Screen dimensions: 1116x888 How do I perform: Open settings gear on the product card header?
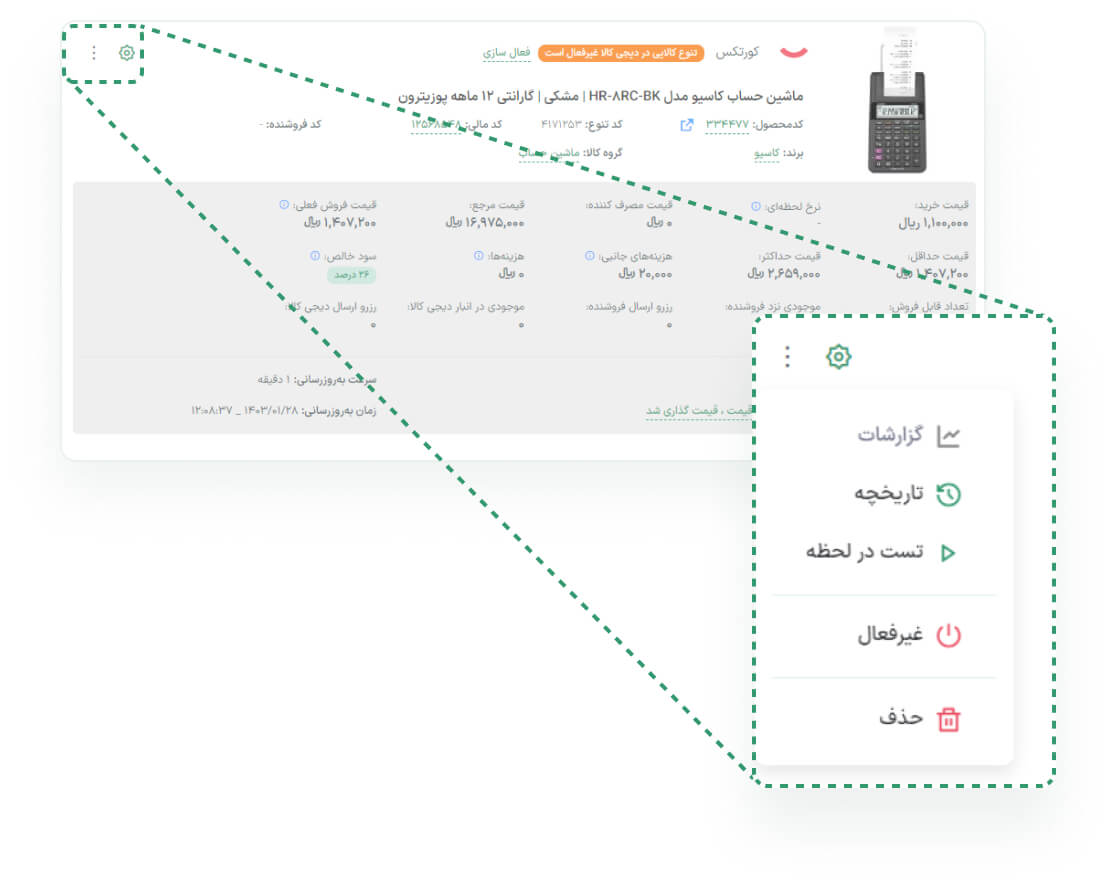tap(127, 53)
